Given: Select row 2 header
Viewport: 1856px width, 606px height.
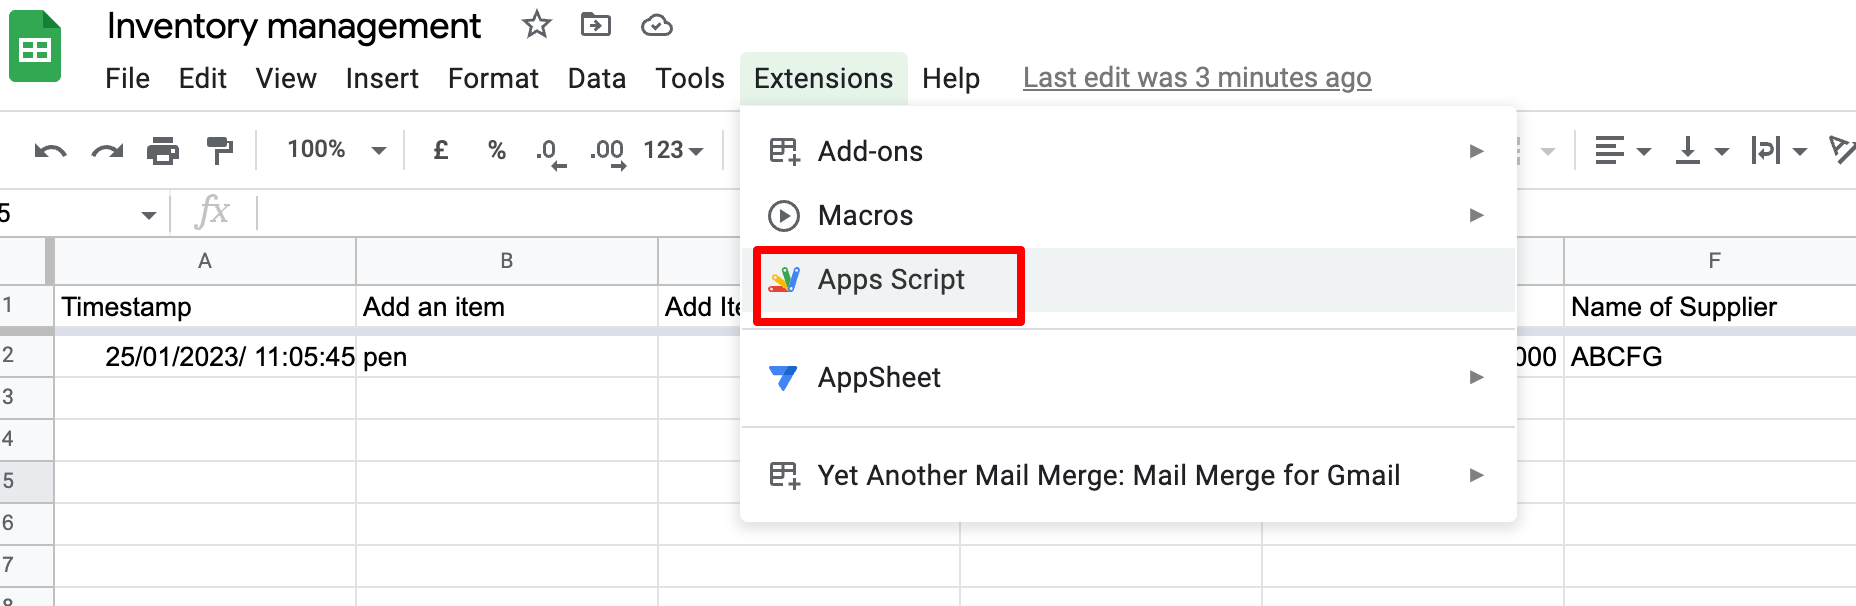Looking at the screenshot, I should pos(24,355).
